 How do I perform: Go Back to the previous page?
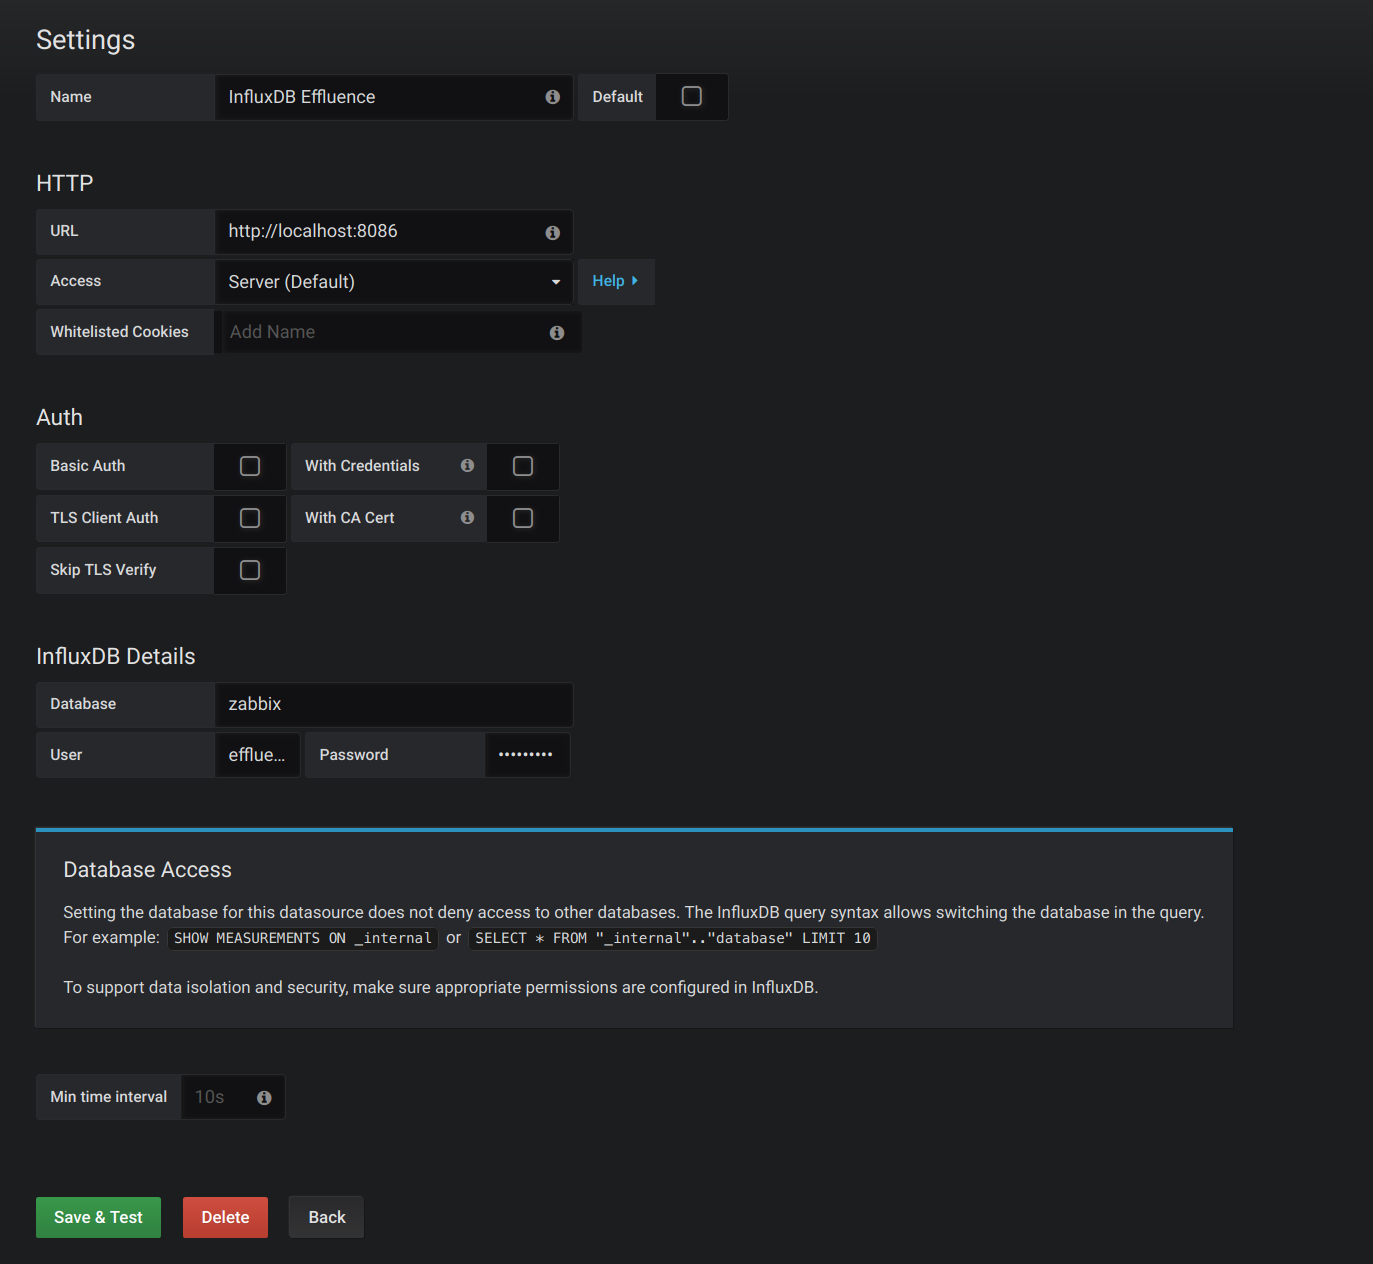click(x=326, y=1217)
